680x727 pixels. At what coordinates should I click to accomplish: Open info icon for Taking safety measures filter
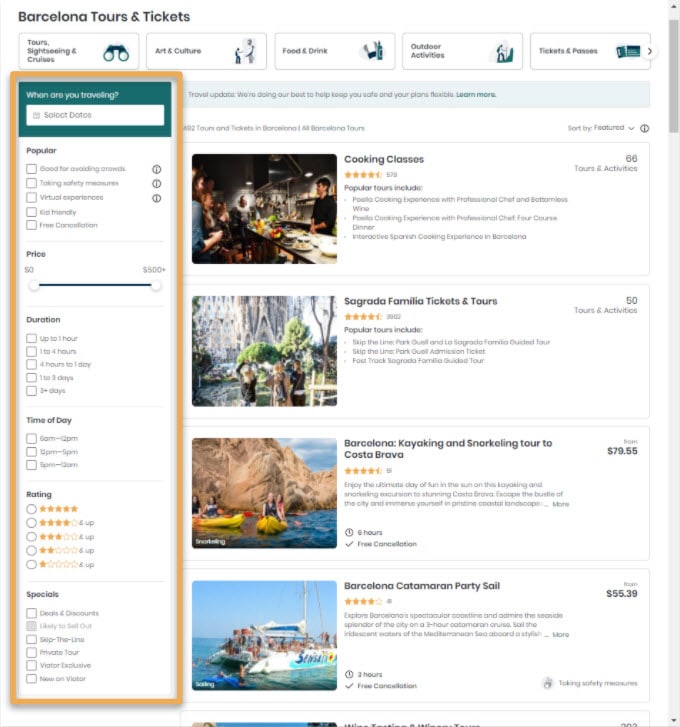(x=157, y=184)
